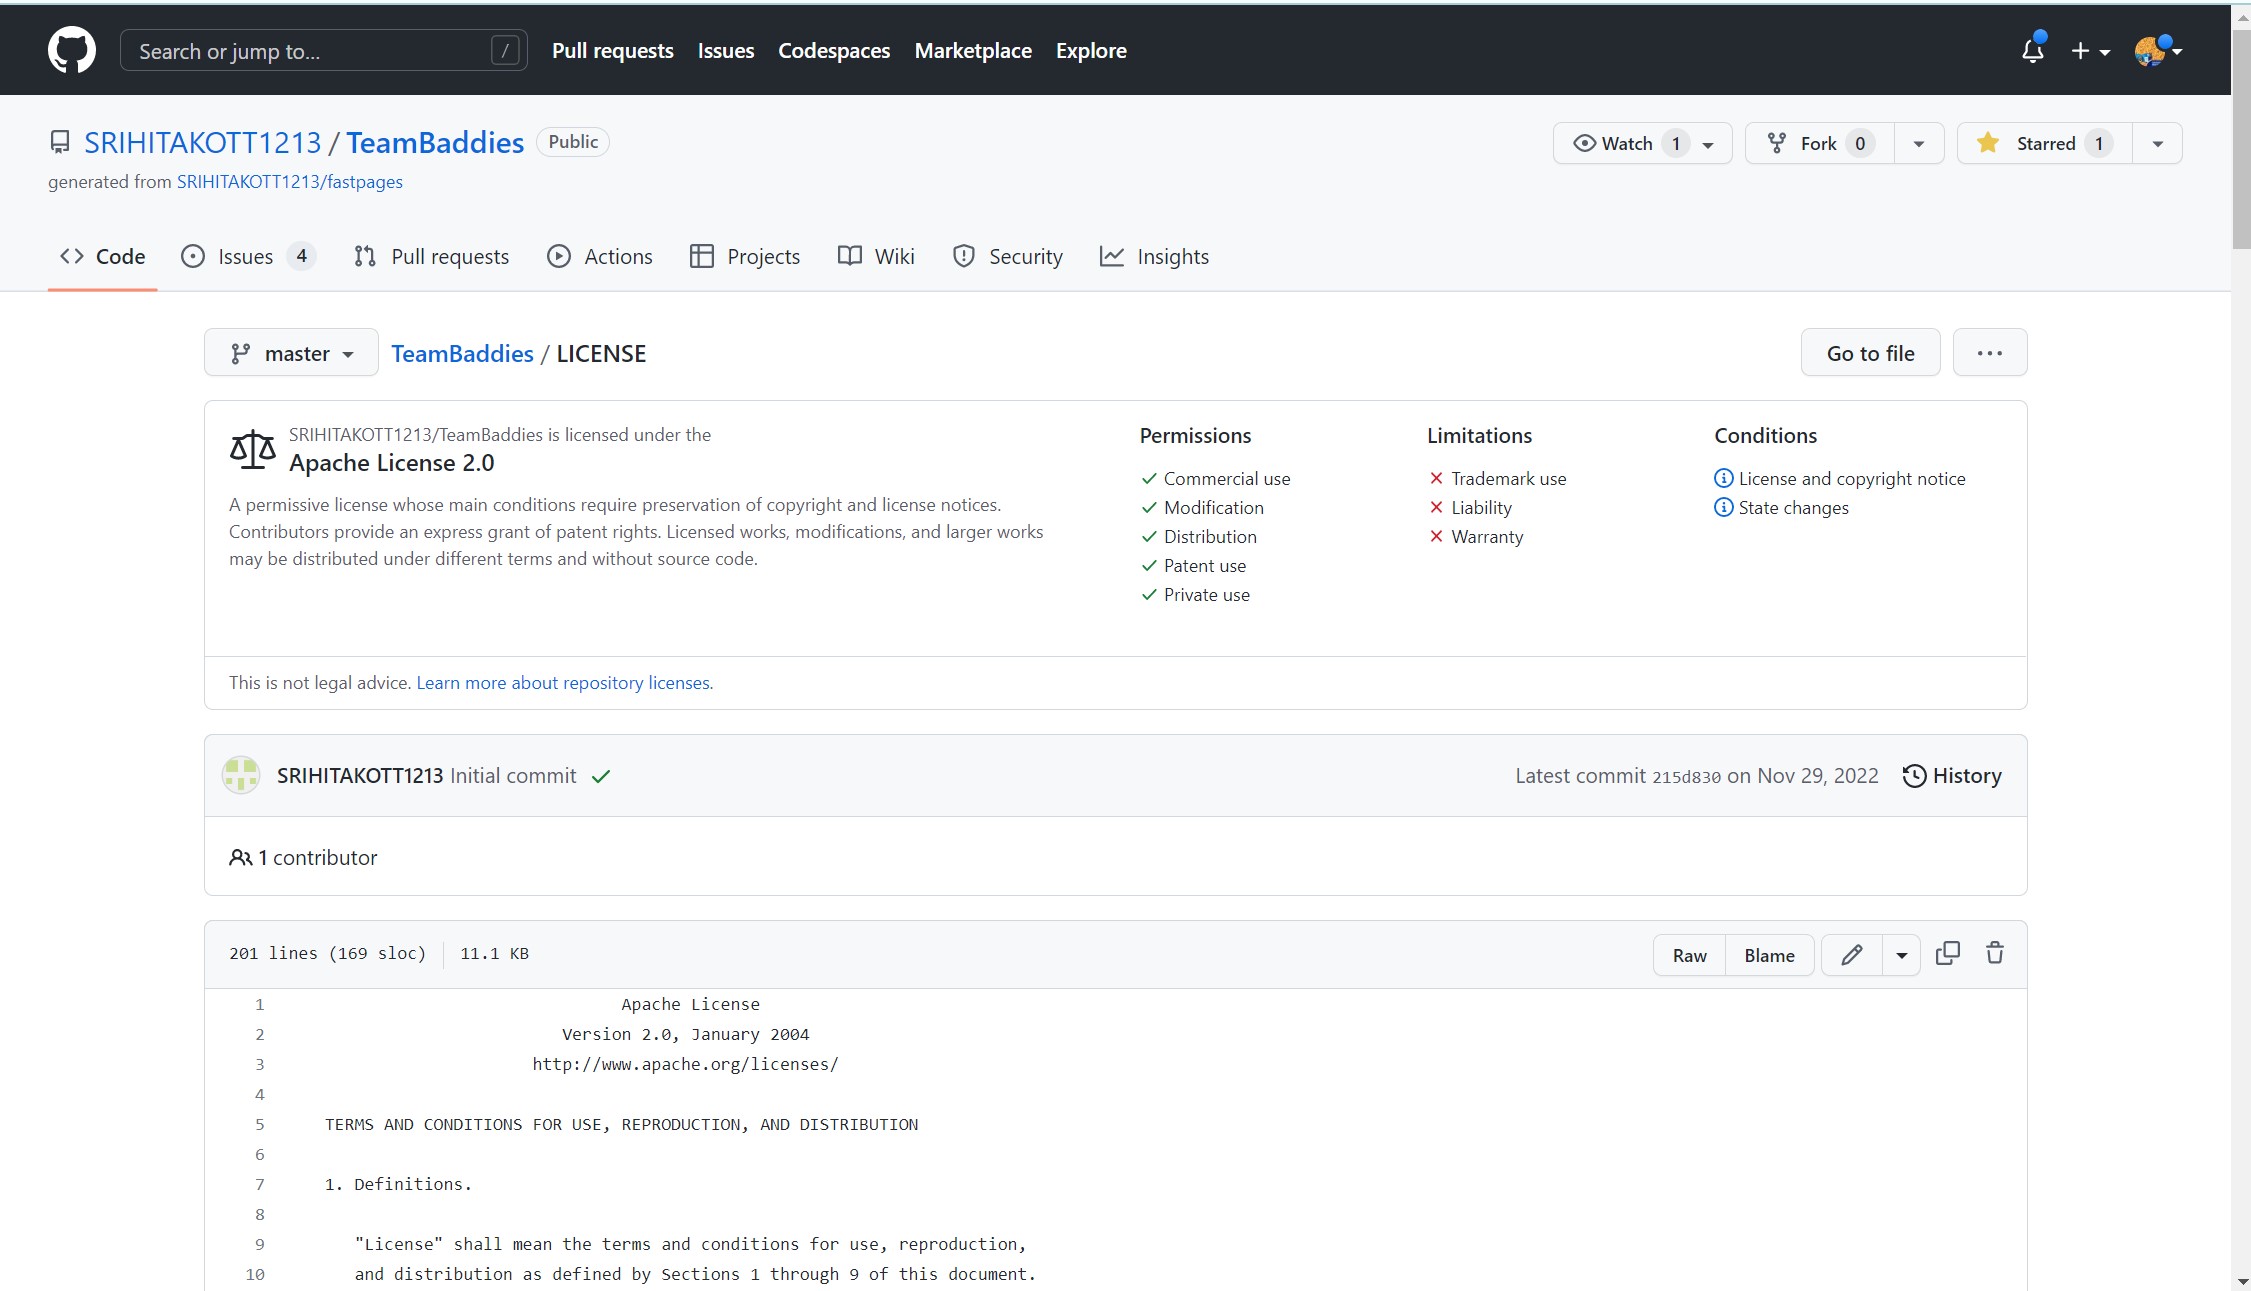
Task: Open SRIHITAKOTT1213/fastpages template link
Action: (x=290, y=182)
